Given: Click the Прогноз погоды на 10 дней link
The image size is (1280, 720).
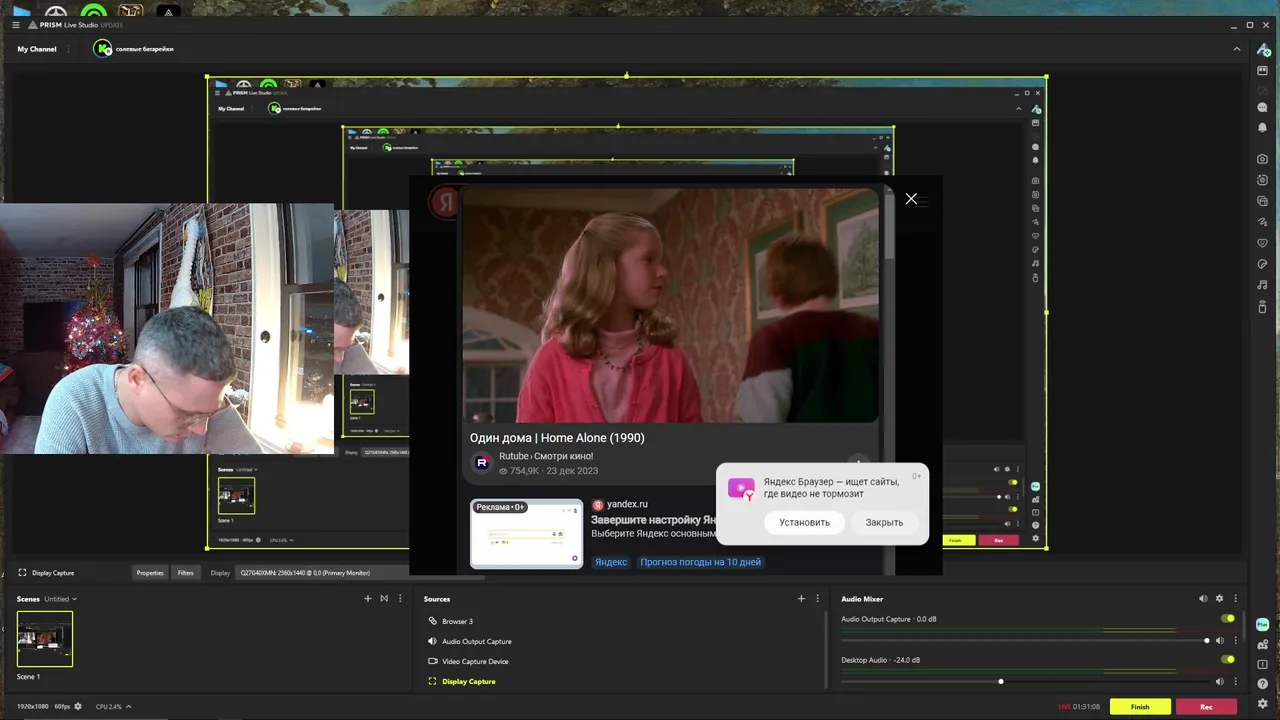Looking at the screenshot, I should tap(700, 562).
